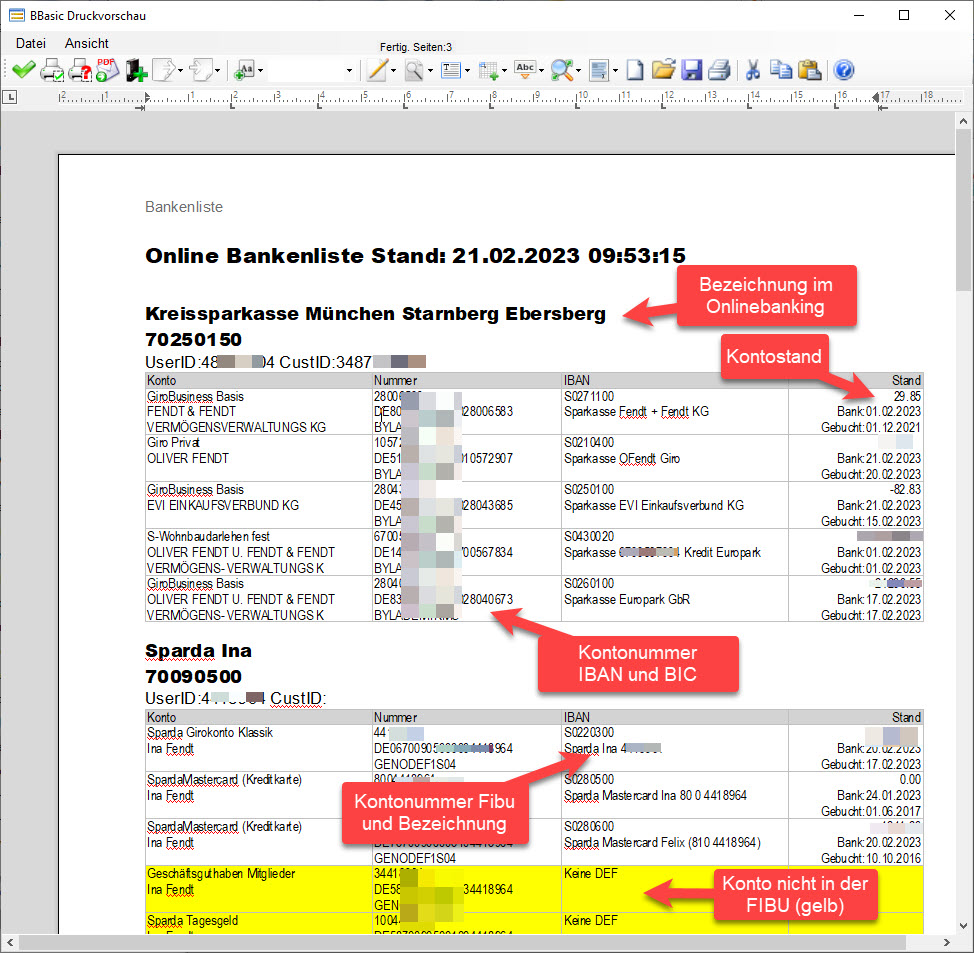Click 'Kreissparkasse München Starnberg Ebersberg' heading
This screenshot has width=974, height=953.
click(375, 314)
